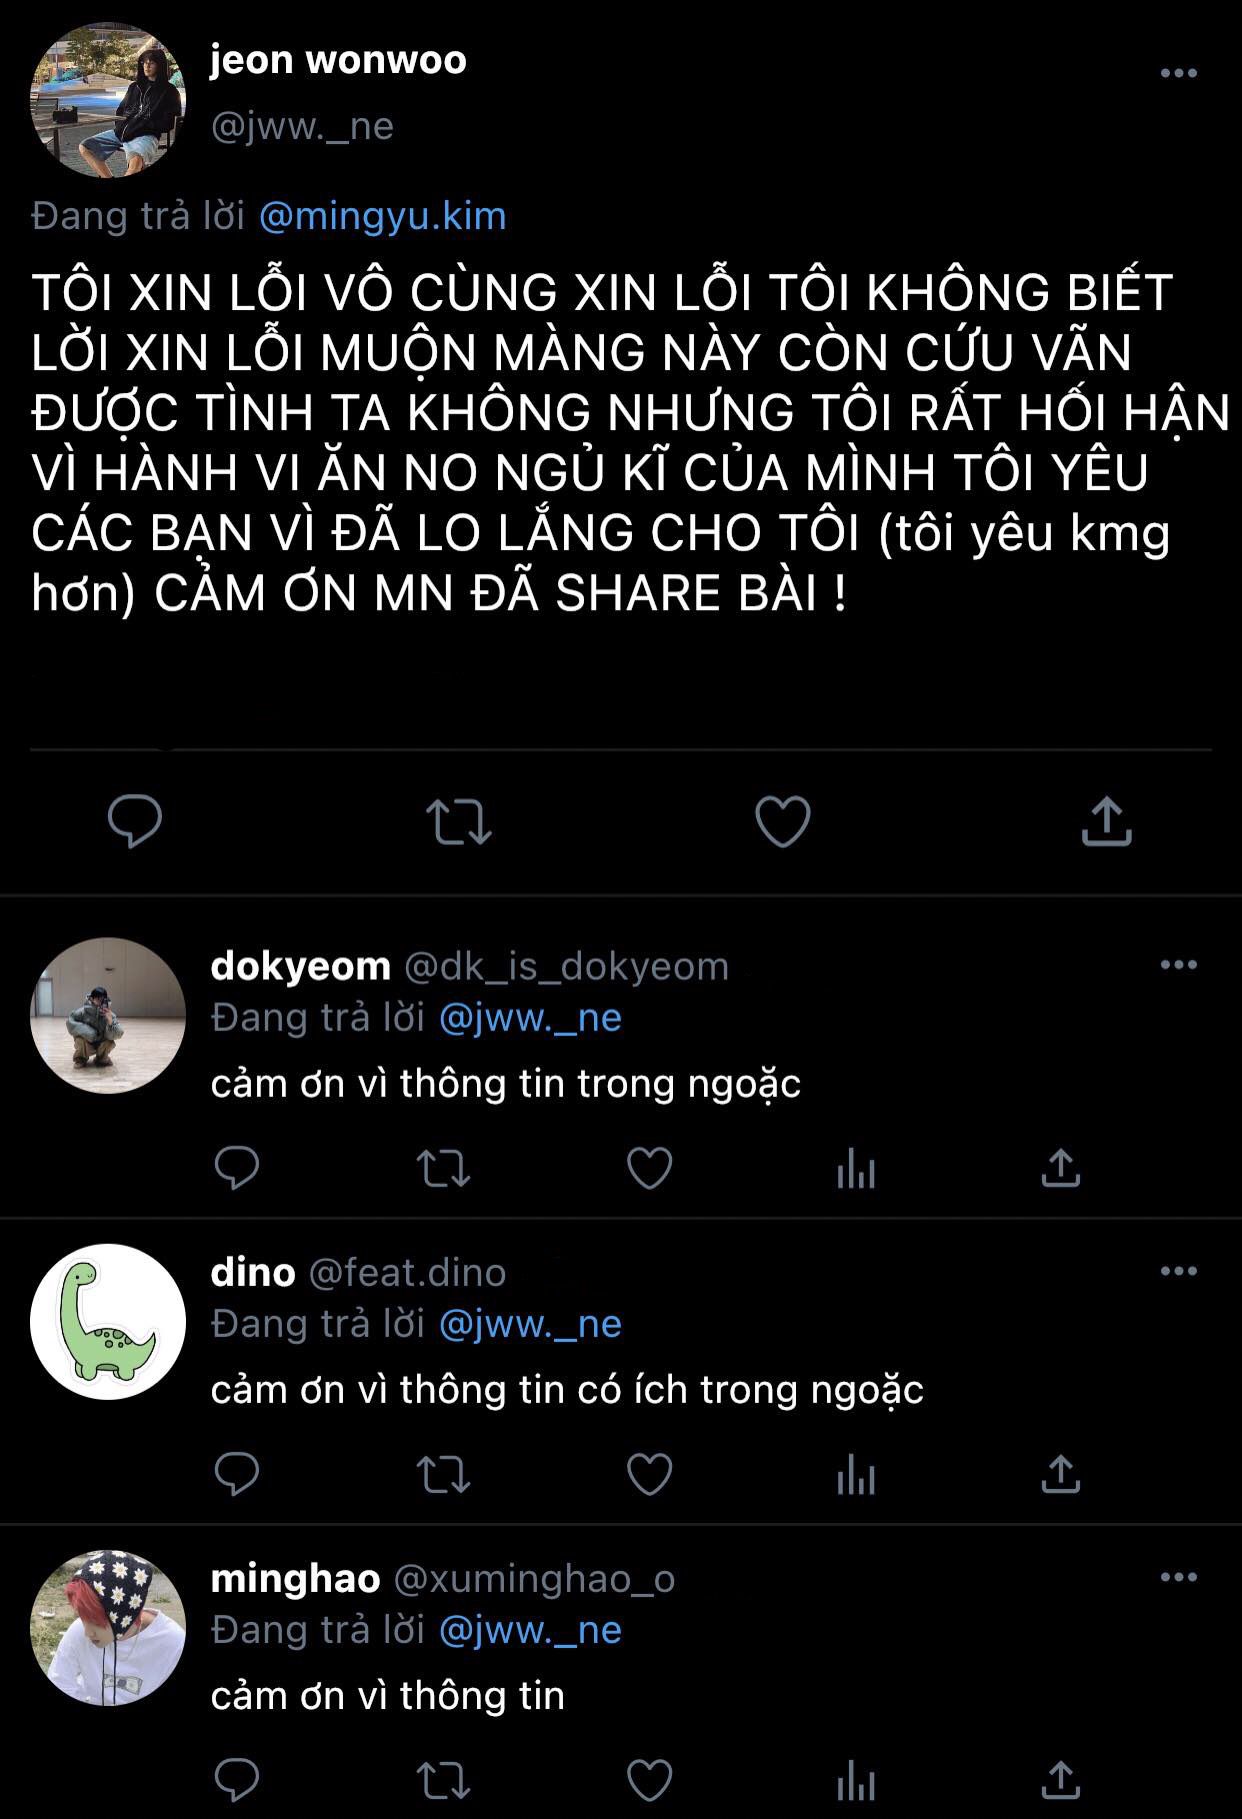Share jeon wonwoo's main tweet

[x=1107, y=821]
